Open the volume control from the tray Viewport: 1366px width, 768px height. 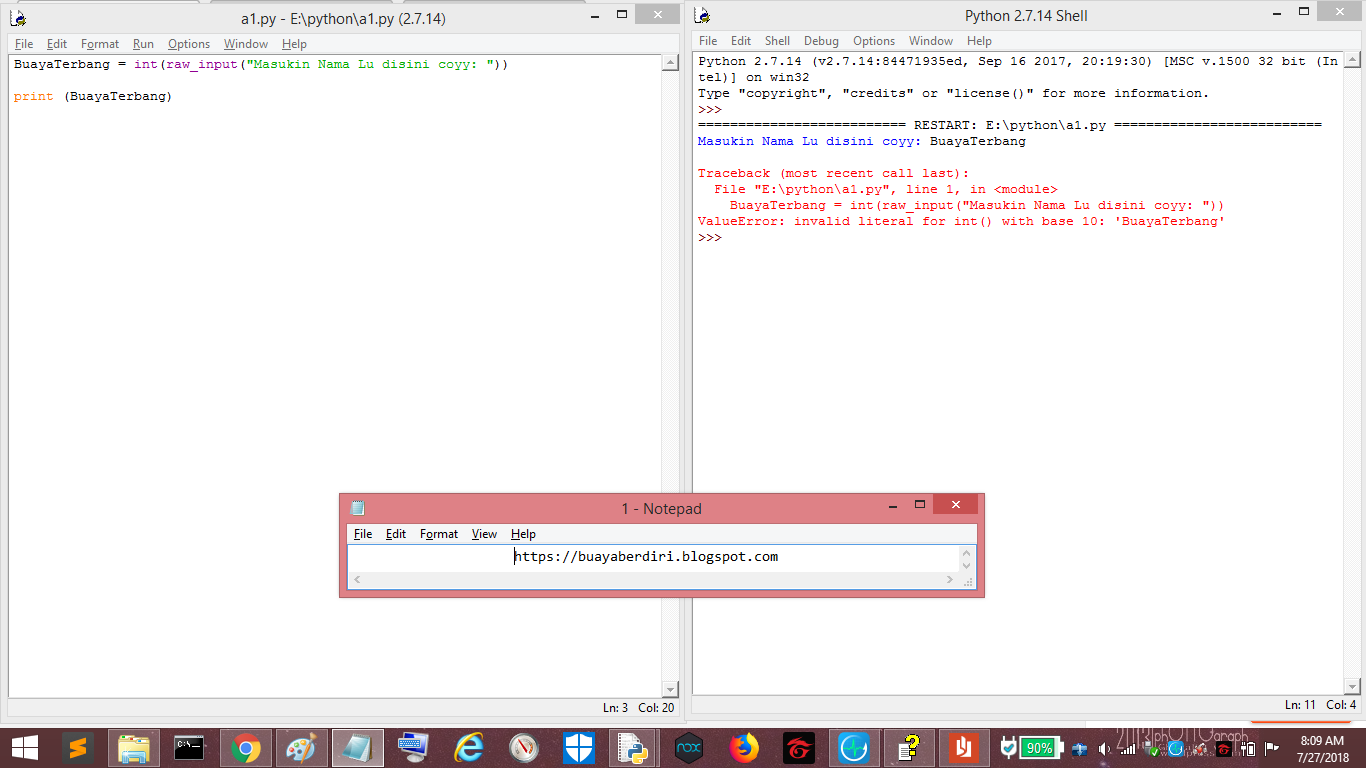pyautogui.click(x=1104, y=748)
